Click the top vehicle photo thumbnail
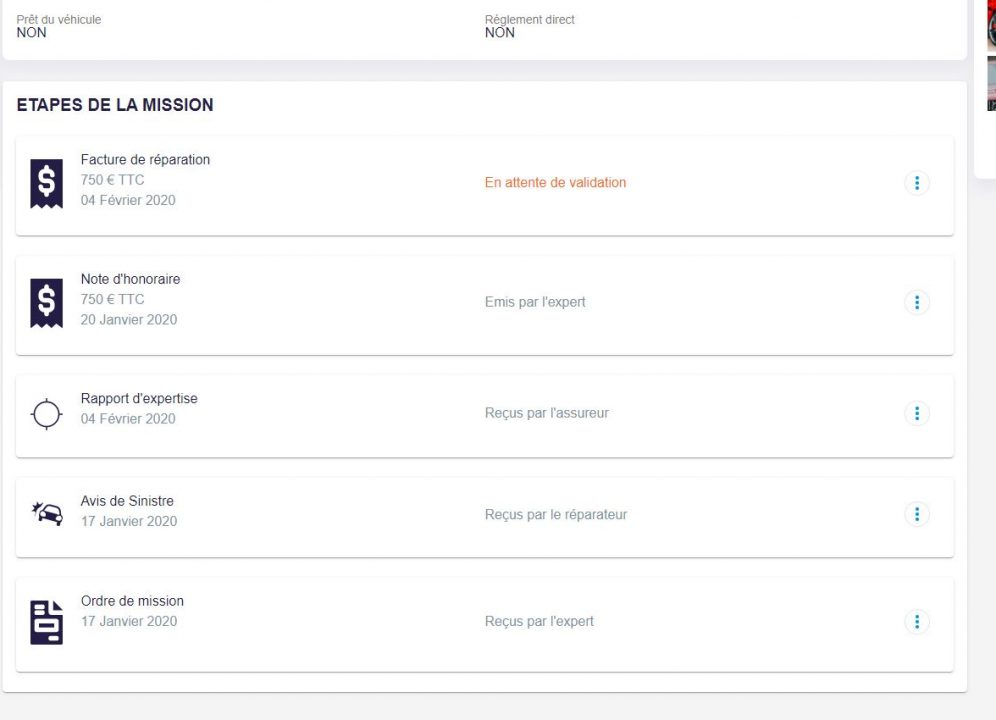 [992, 25]
